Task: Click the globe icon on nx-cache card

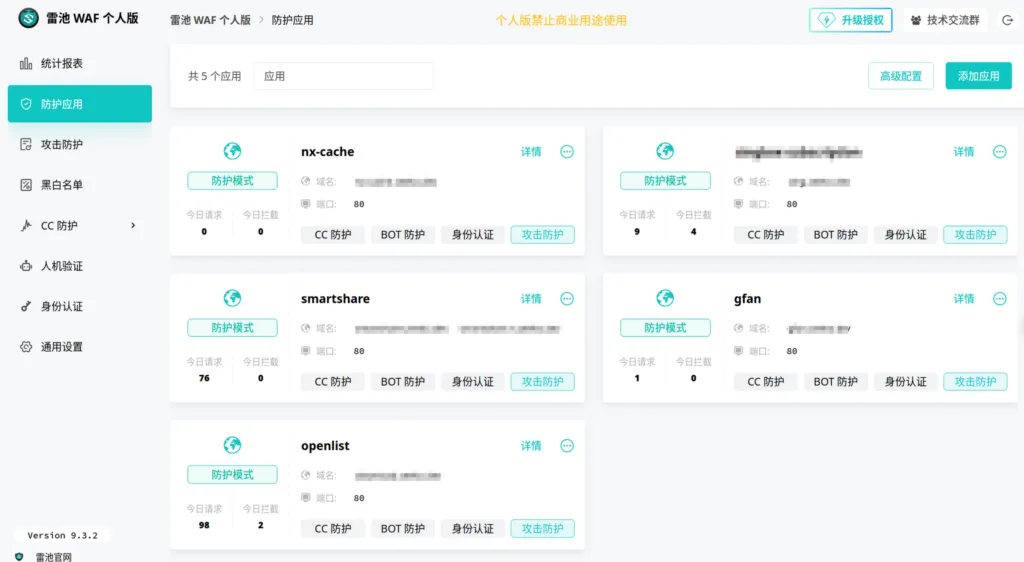Action: 232,151
